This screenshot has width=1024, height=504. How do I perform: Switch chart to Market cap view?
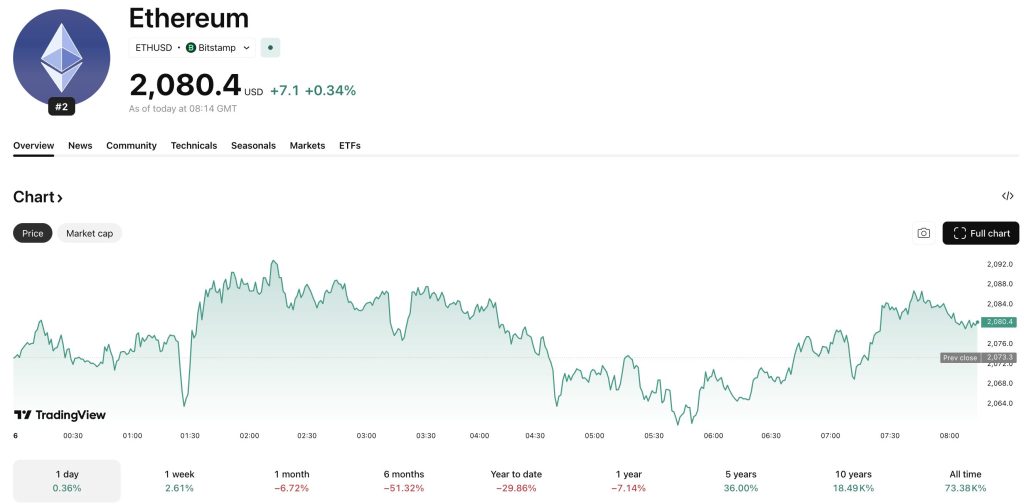pos(89,233)
